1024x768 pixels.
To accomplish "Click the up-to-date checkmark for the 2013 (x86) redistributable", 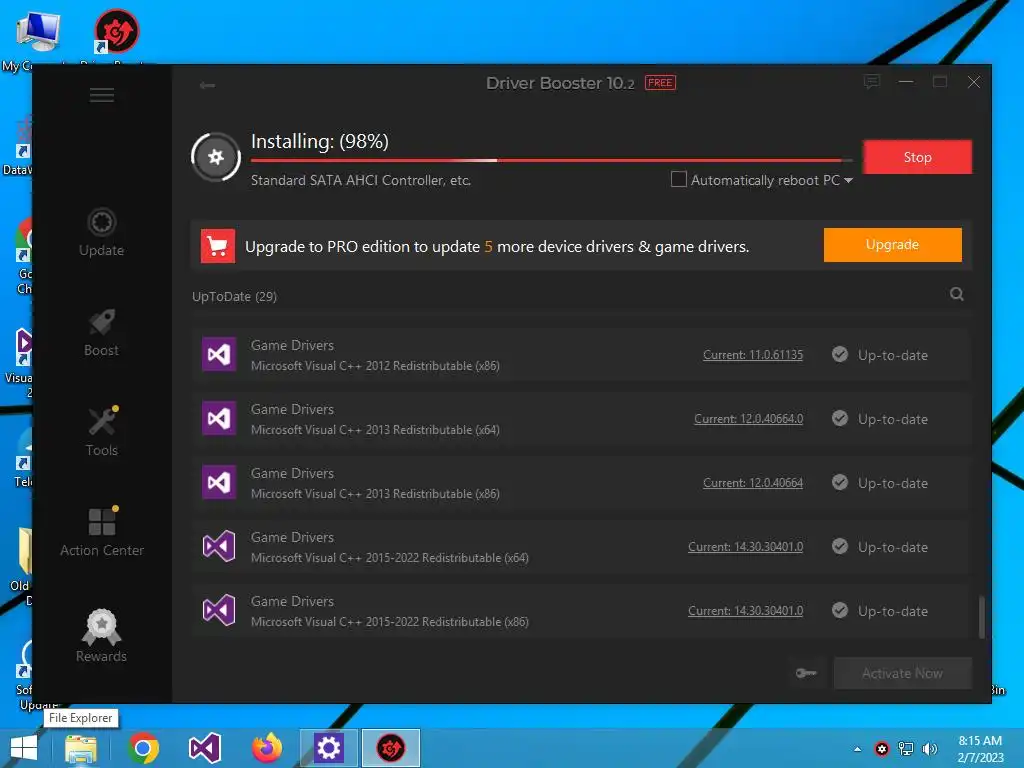I will (x=840, y=483).
